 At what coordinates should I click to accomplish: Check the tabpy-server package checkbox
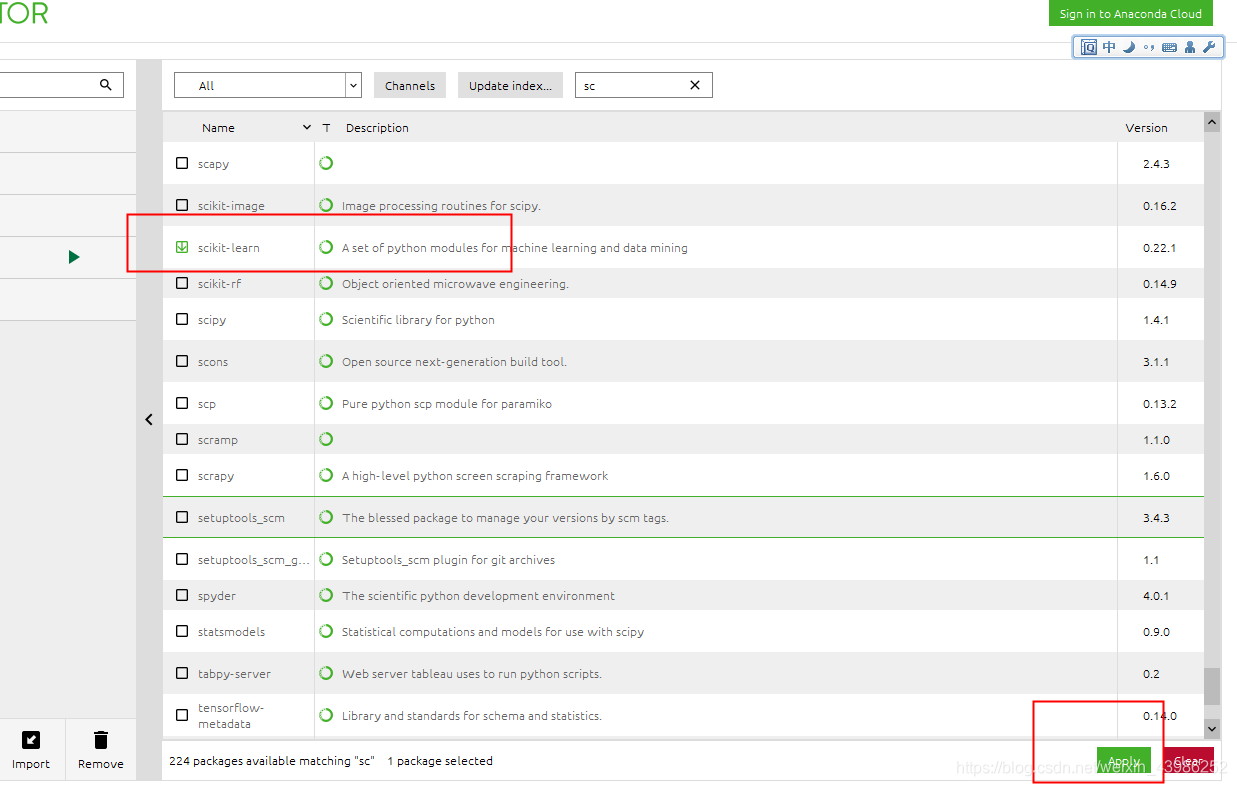point(182,673)
